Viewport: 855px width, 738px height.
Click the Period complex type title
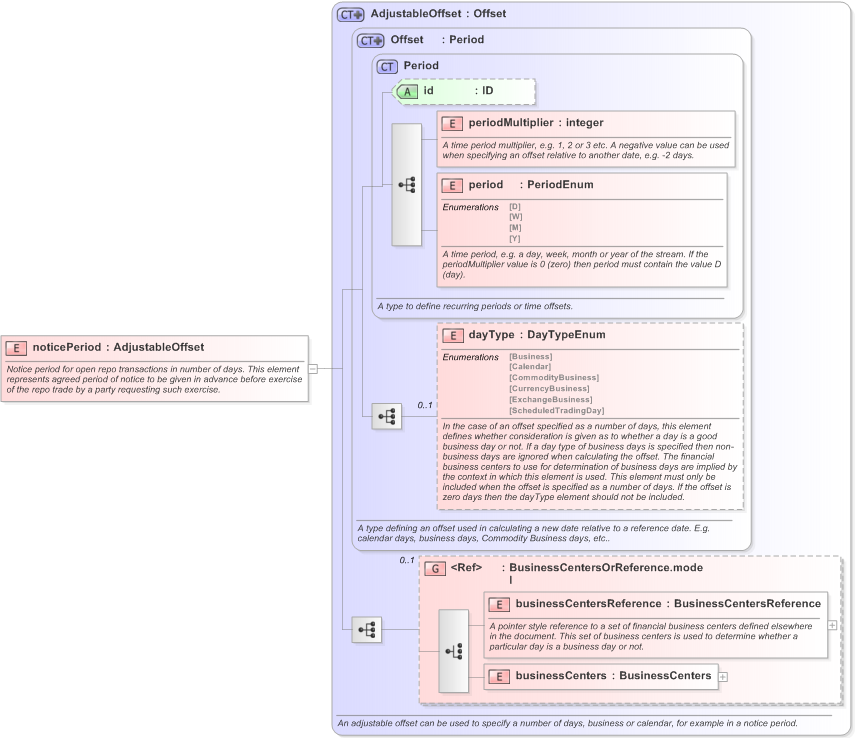pyautogui.click(x=421, y=65)
